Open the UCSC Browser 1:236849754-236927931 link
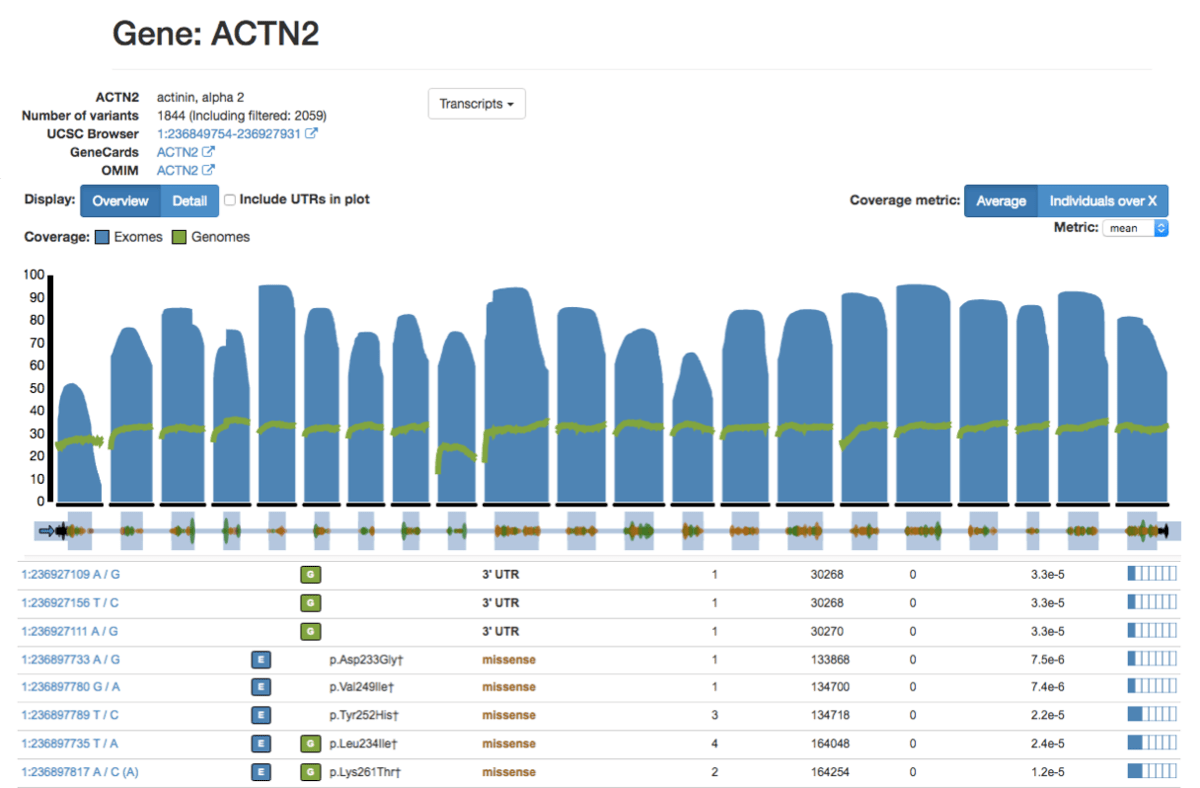The image size is (1200, 788). pyautogui.click(x=229, y=134)
